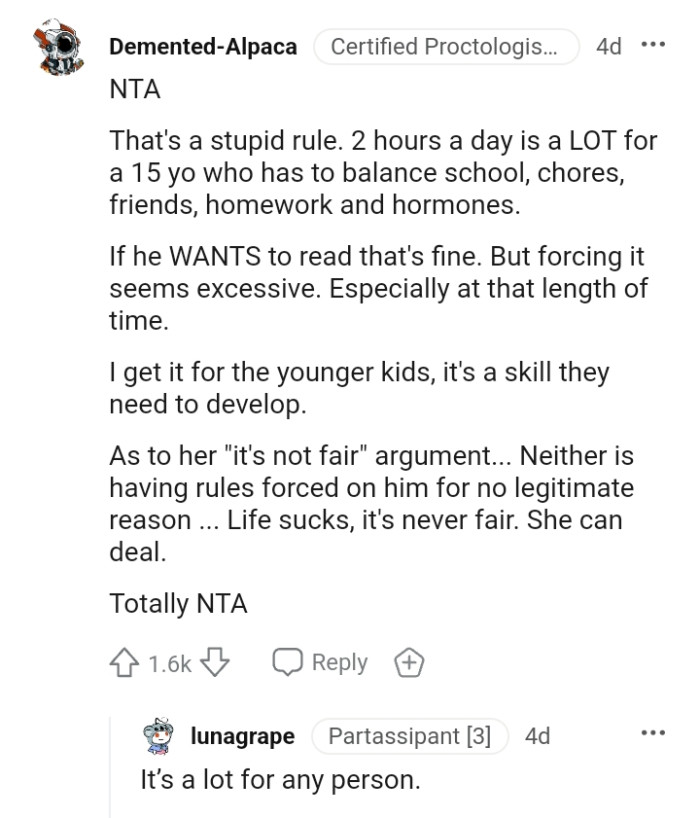Click the paragraph starting "That's a stupid rule"

tap(383, 173)
